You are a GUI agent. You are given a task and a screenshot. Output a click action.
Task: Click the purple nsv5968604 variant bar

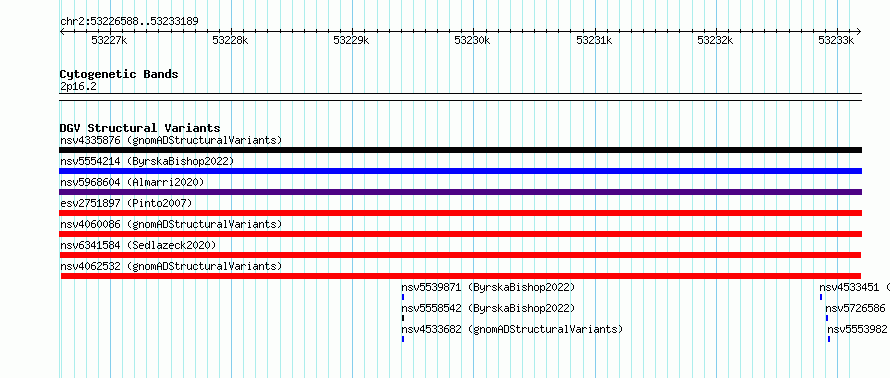point(460,192)
